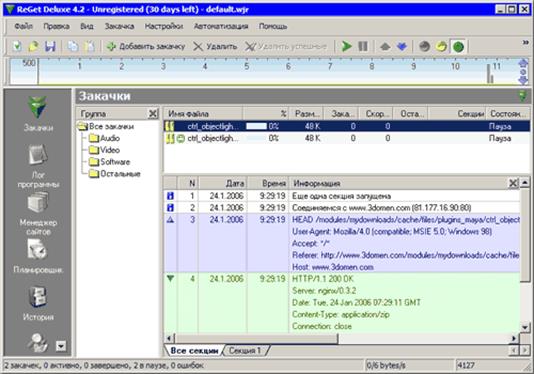Close the log information panel

coord(513,183)
